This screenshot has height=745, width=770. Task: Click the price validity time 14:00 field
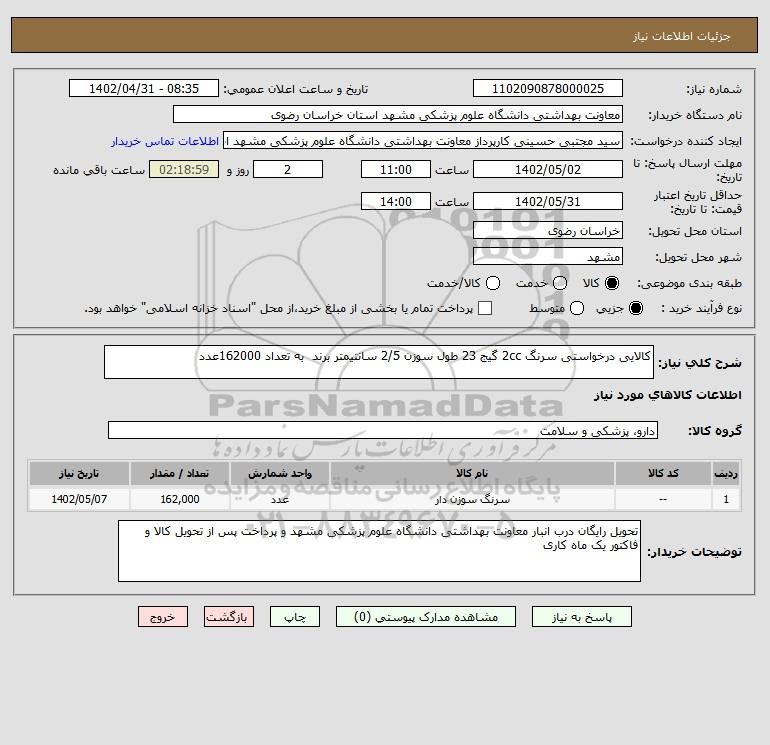click(x=396, y=201)
